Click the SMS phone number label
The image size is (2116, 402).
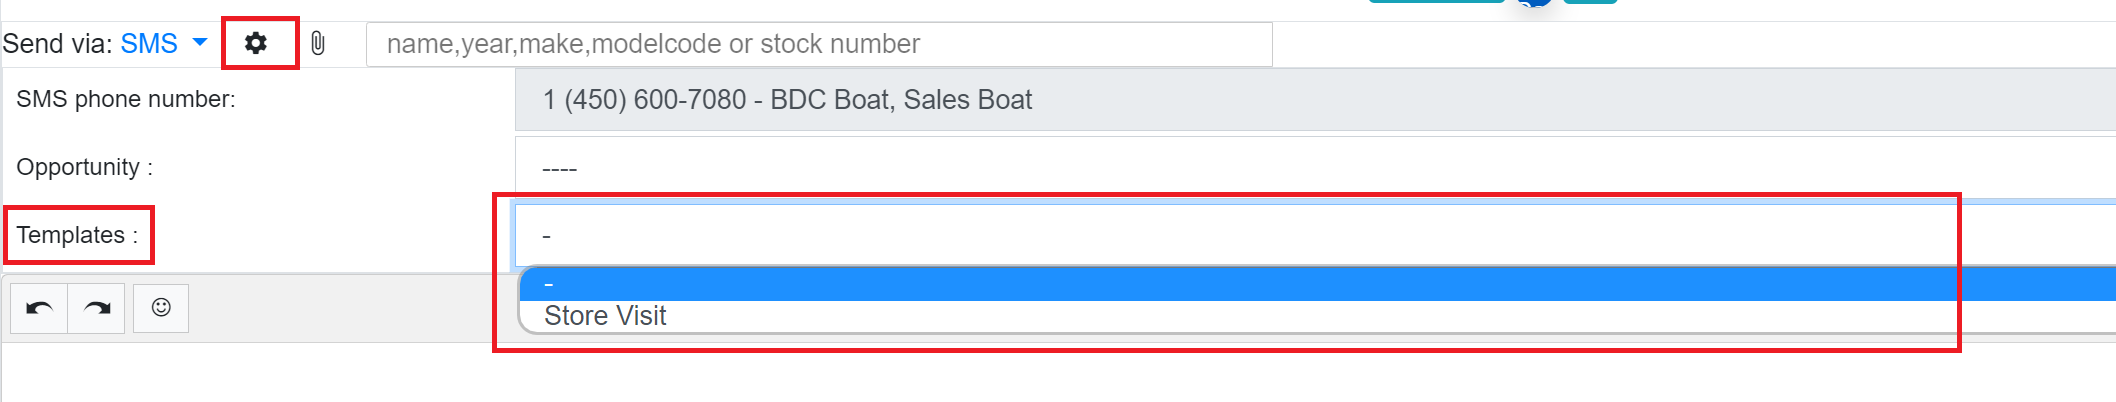(126, 99)
